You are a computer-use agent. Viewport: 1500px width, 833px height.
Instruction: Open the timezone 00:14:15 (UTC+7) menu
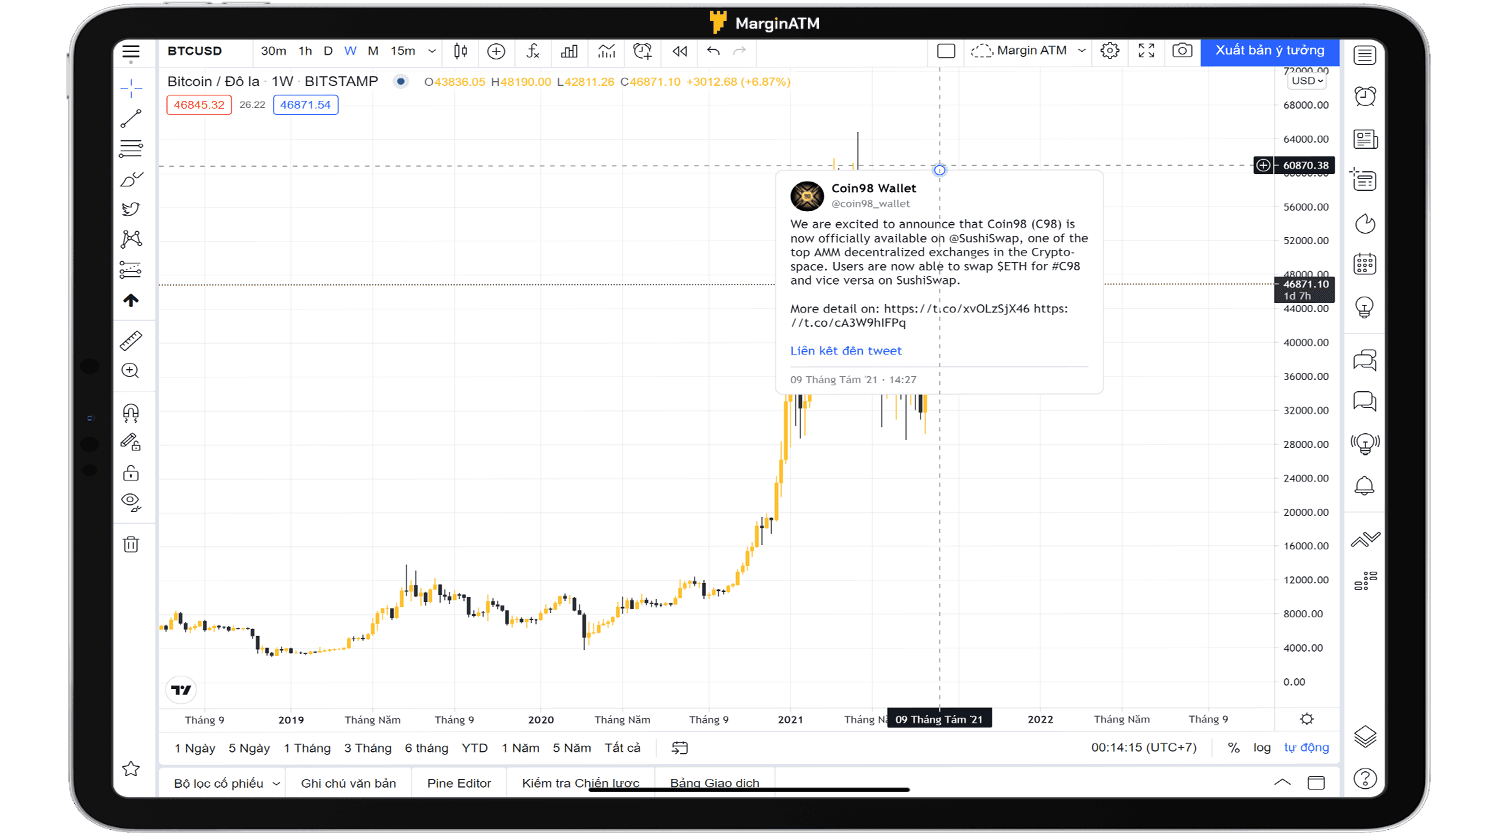tap(1144, 748)
